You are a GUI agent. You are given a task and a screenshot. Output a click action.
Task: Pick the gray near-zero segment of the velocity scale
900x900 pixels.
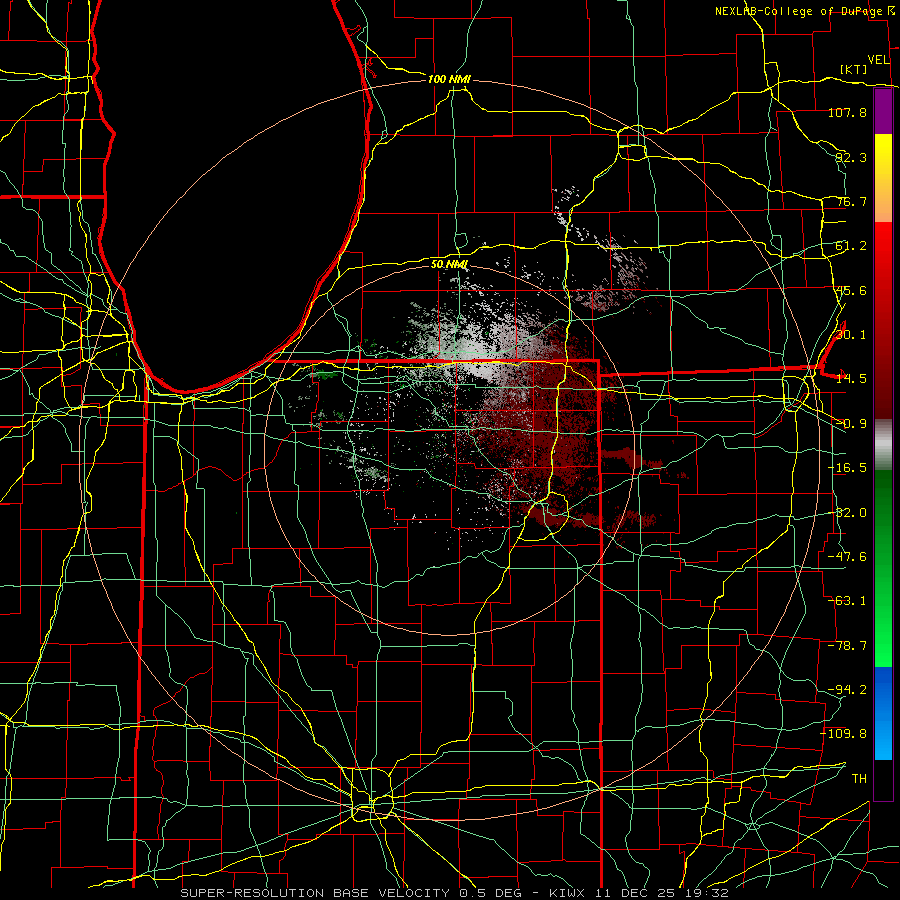click(883, 445)
